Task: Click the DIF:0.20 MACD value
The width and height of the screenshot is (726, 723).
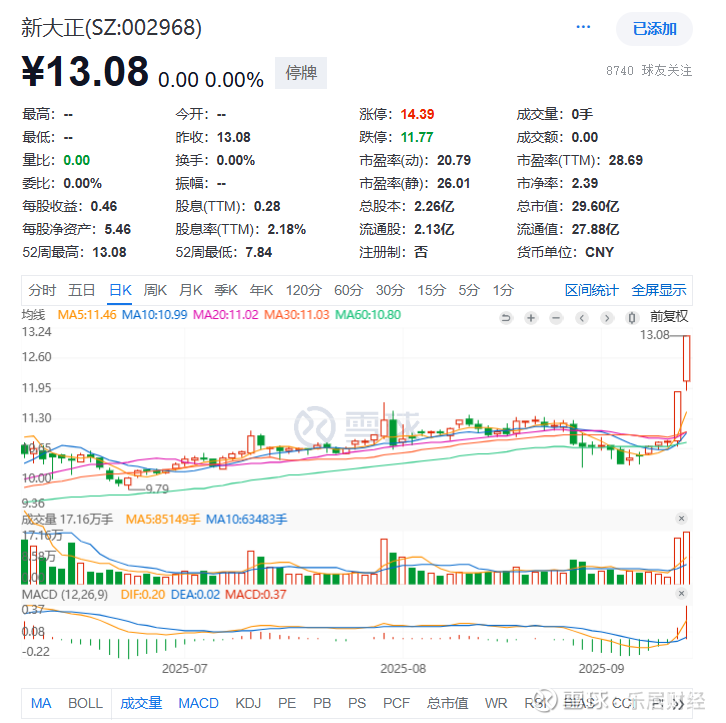Action: [x=143, y=594]
